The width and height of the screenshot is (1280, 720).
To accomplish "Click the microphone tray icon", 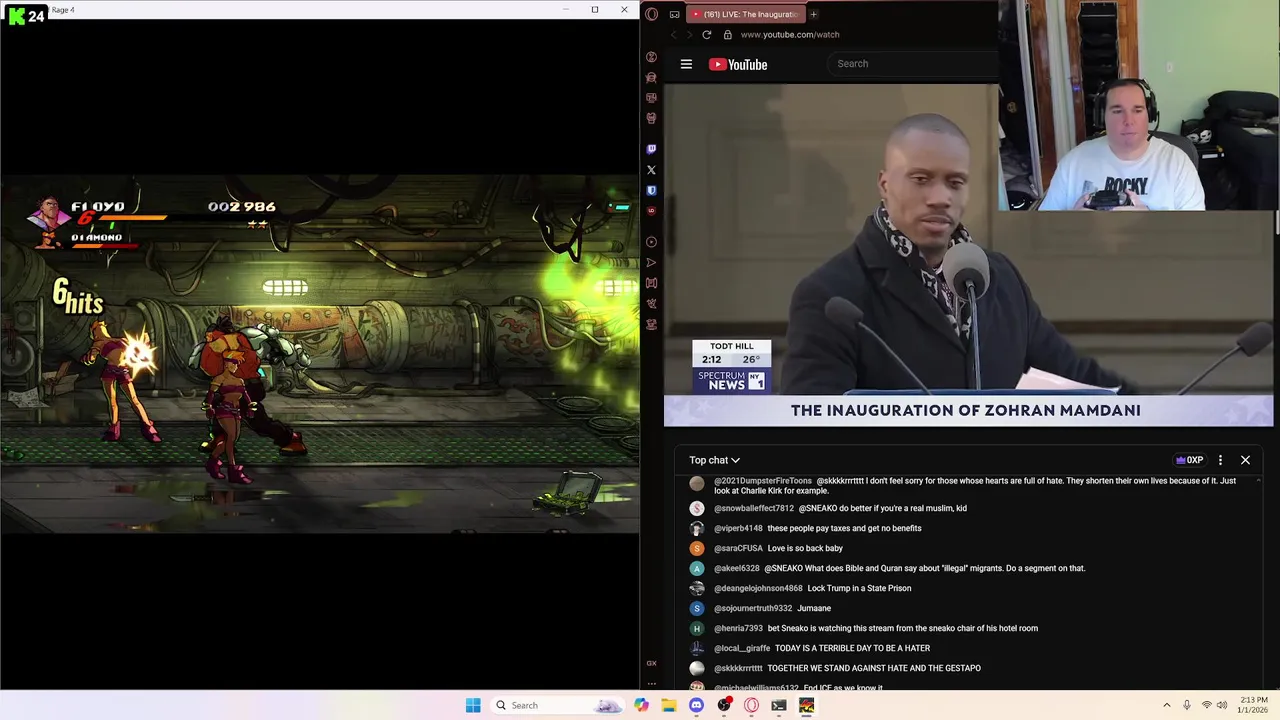I will (1187, 705).
